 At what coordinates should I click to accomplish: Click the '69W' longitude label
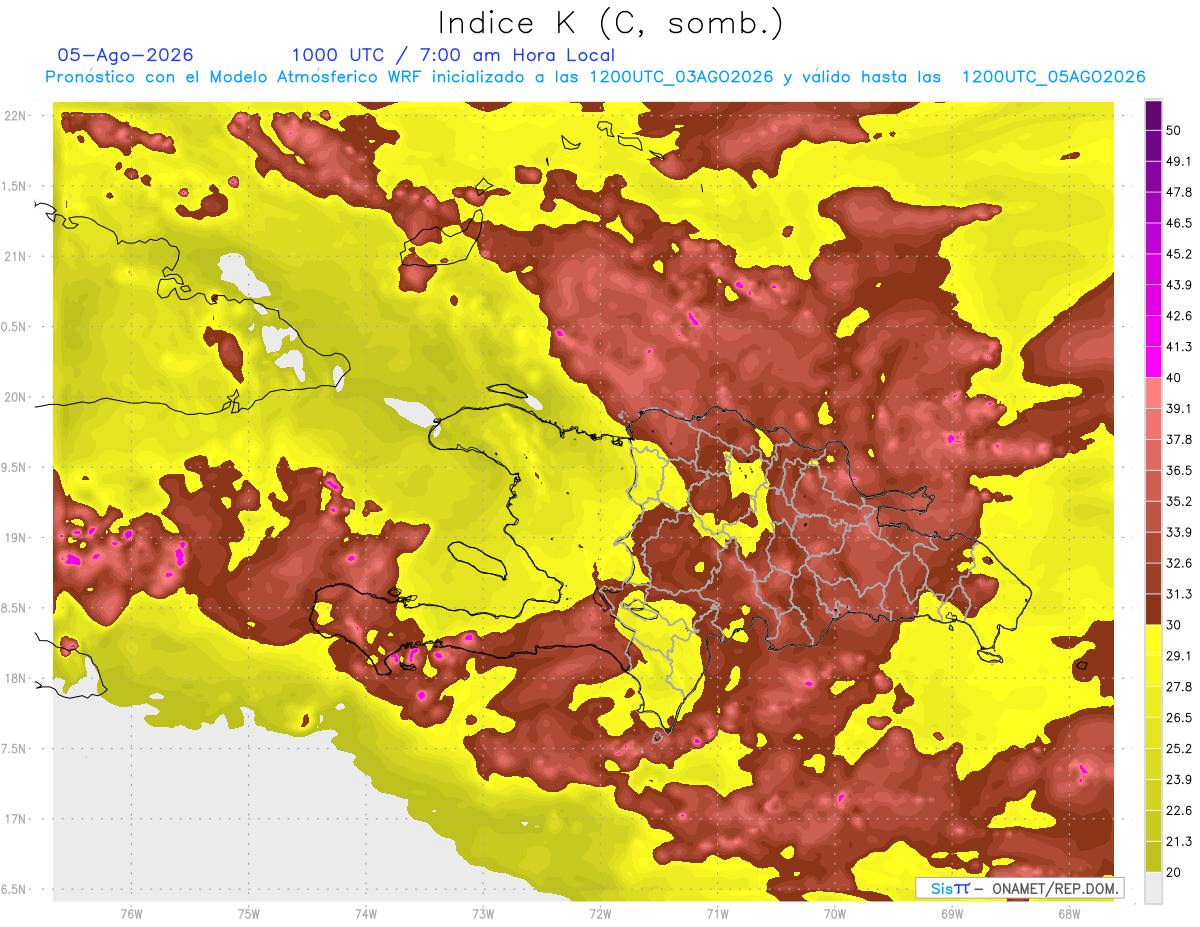(952, 914)
